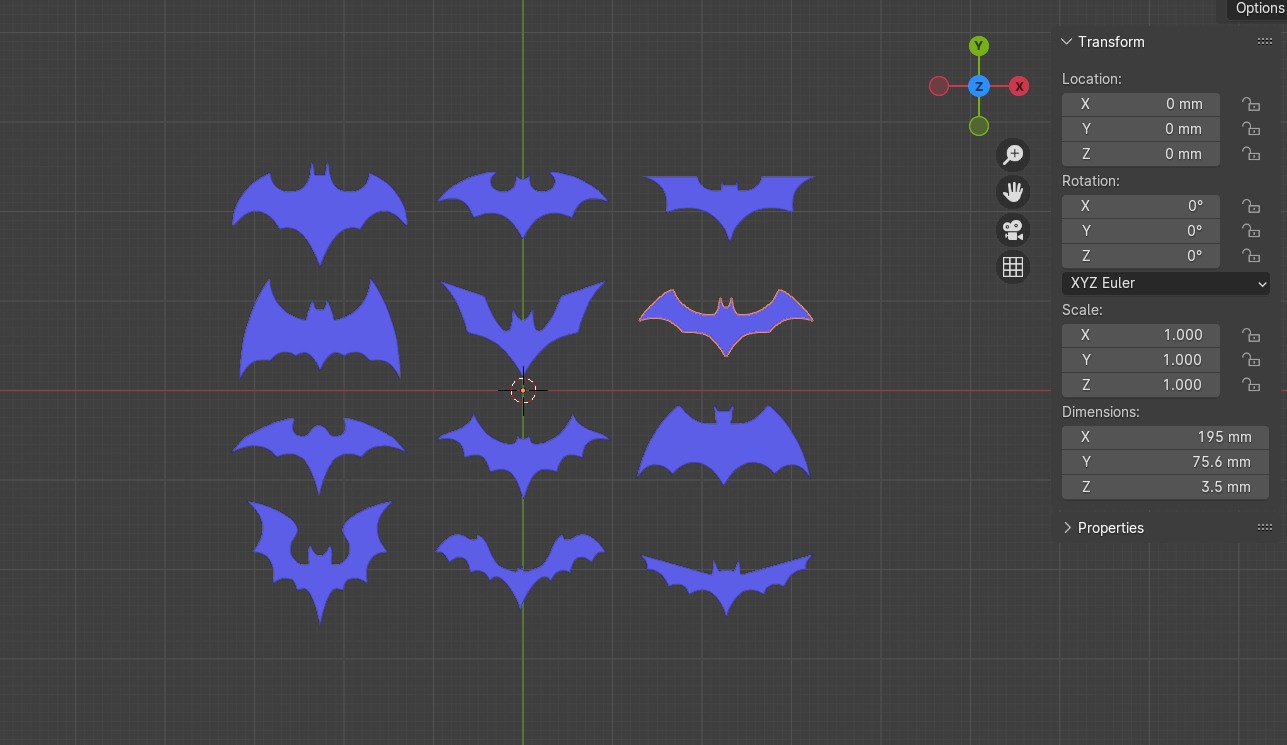Select the bottom-right thin-winged bat logo
Viewport: 1287px width, 745px height.
727,587
